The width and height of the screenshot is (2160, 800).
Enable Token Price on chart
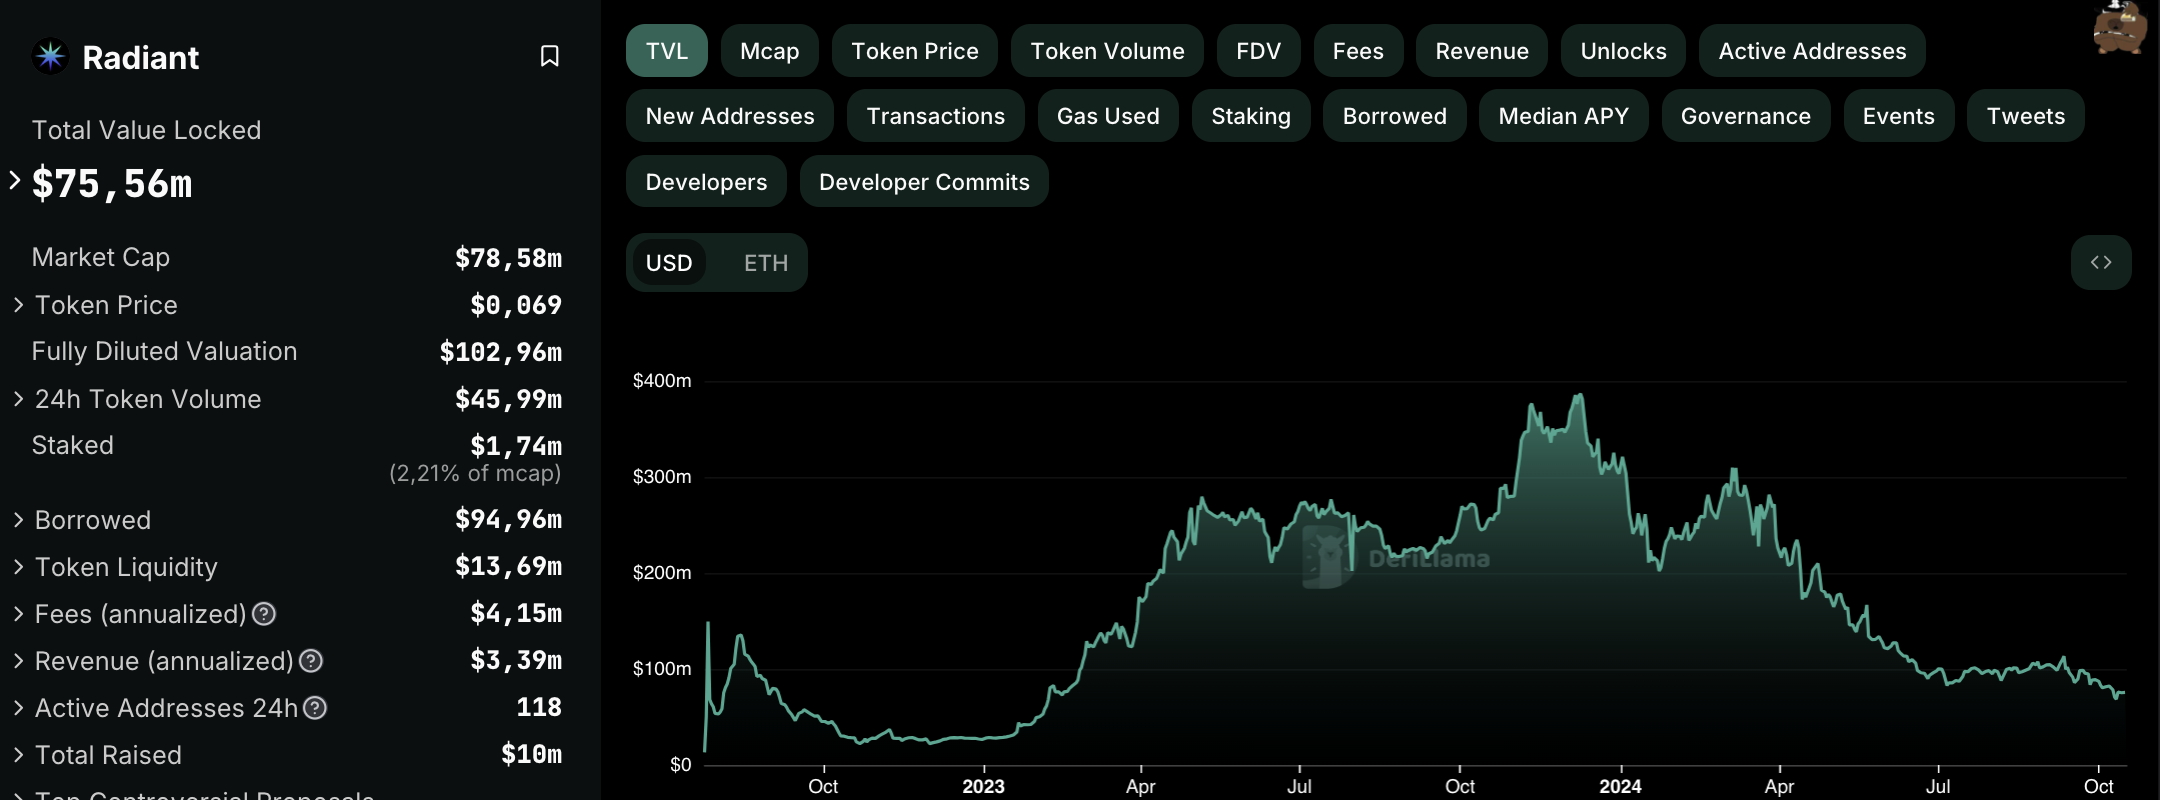[x=915, y=51]
